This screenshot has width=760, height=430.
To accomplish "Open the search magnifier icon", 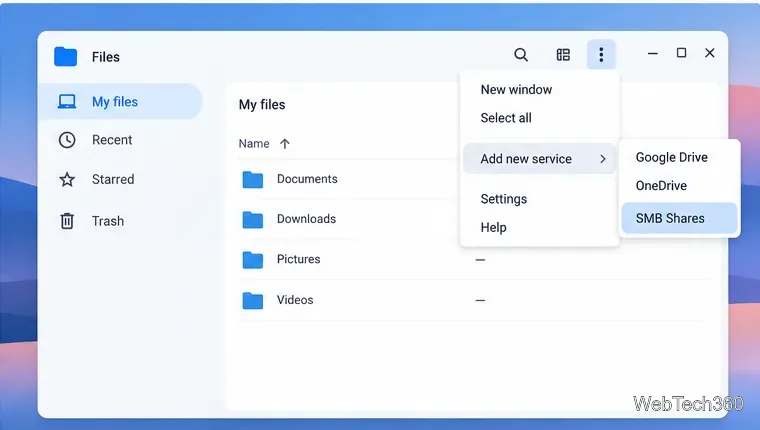I will click(x=521, y=55).
